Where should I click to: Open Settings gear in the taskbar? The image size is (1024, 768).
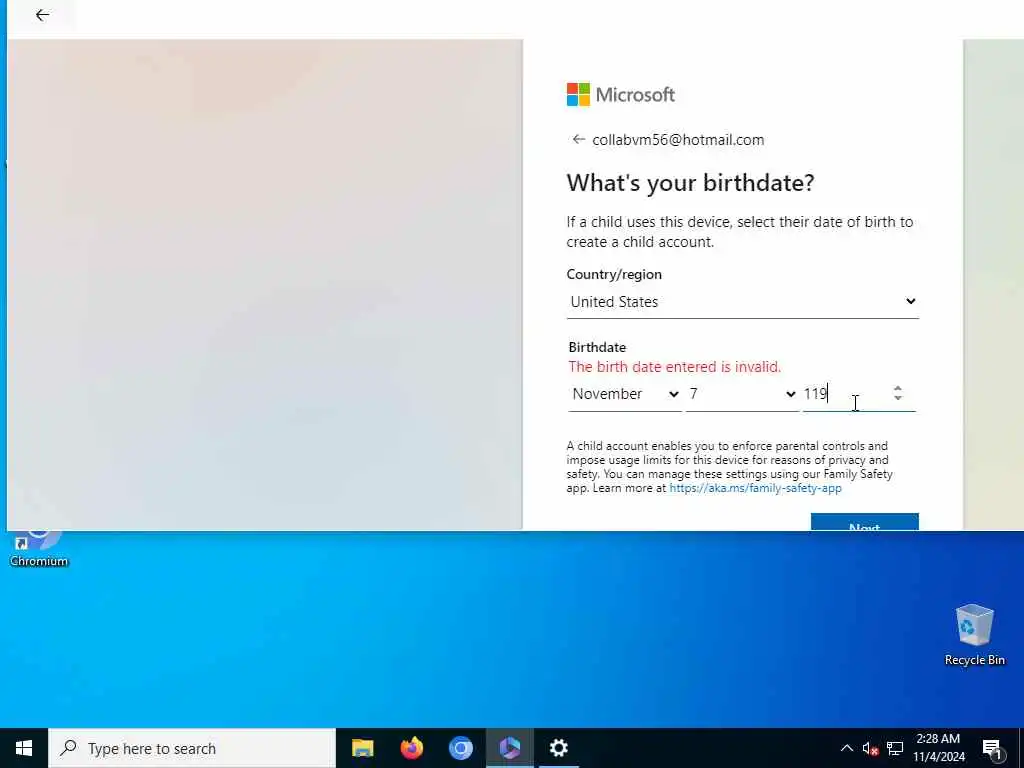(558, 748)
